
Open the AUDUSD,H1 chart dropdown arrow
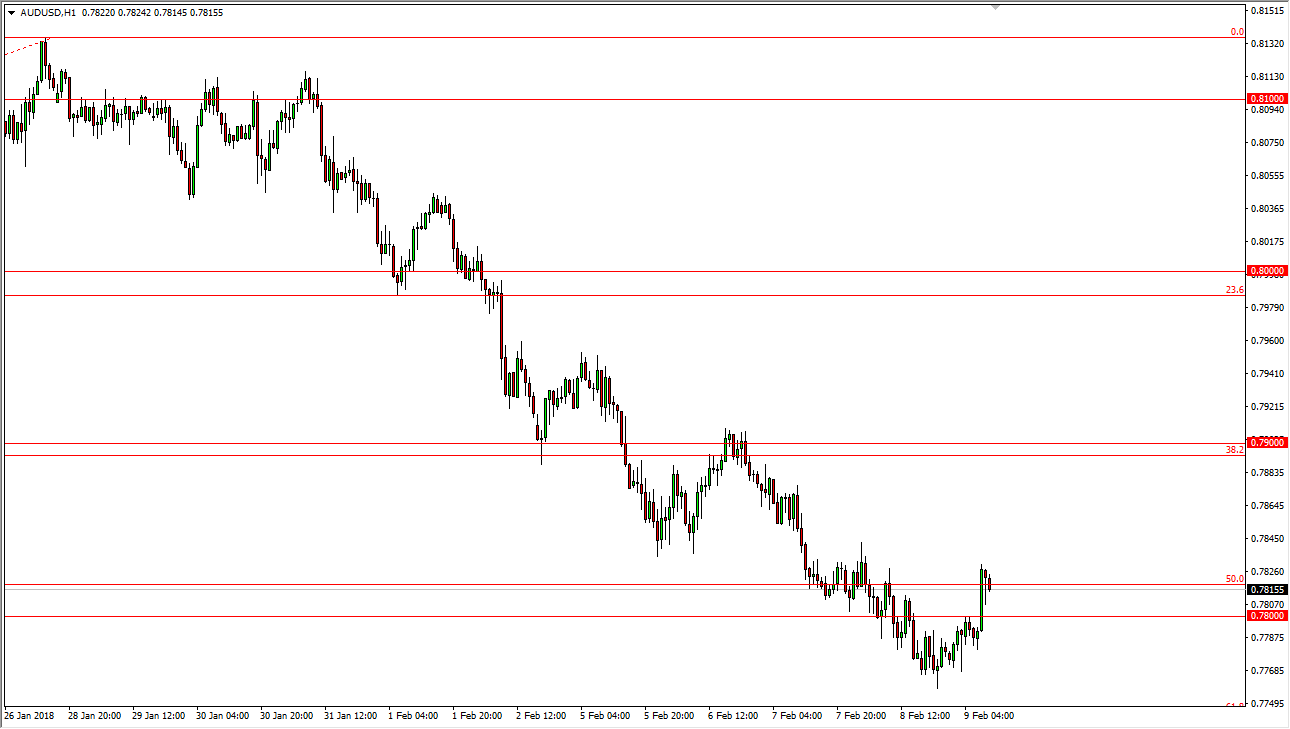coord(11,13)
